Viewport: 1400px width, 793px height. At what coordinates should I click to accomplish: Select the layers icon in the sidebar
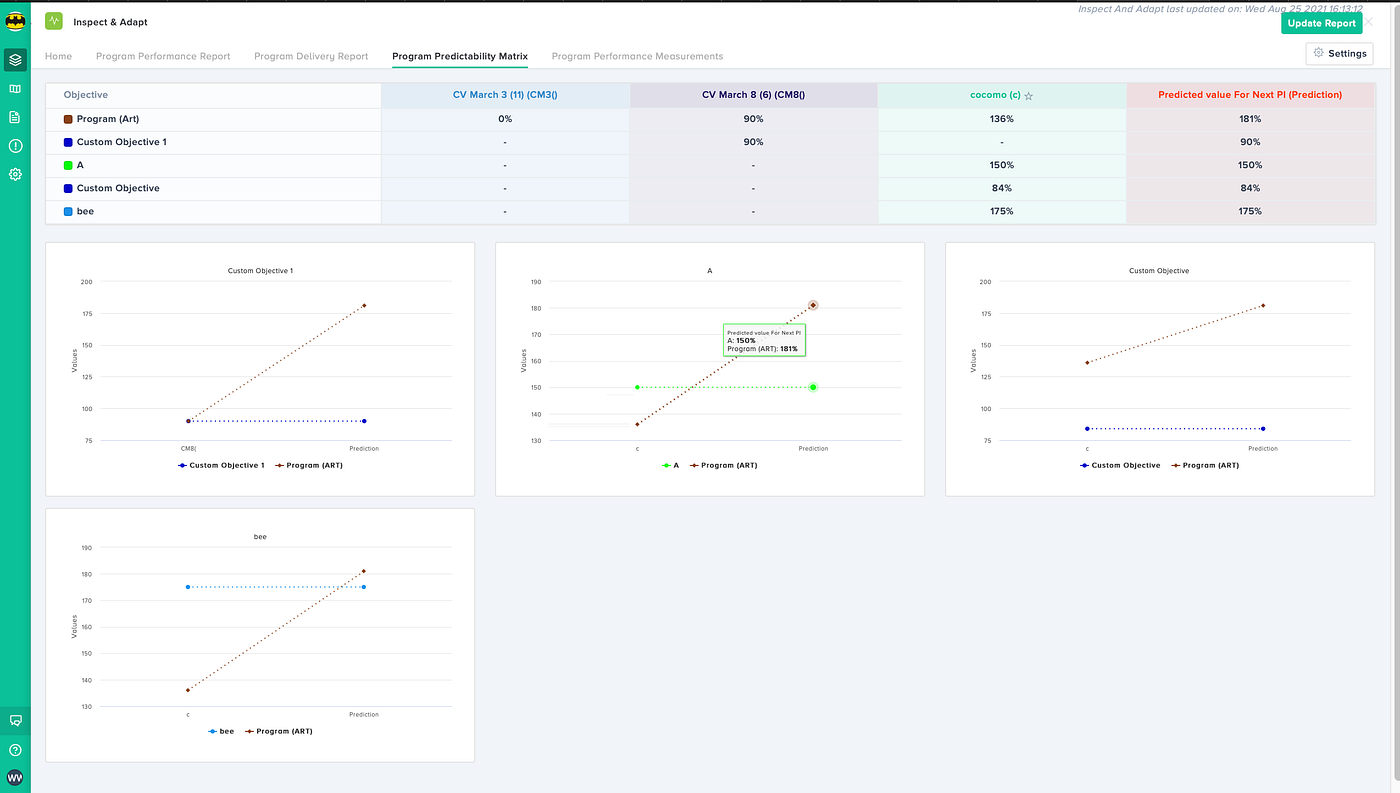click(14, 59)
